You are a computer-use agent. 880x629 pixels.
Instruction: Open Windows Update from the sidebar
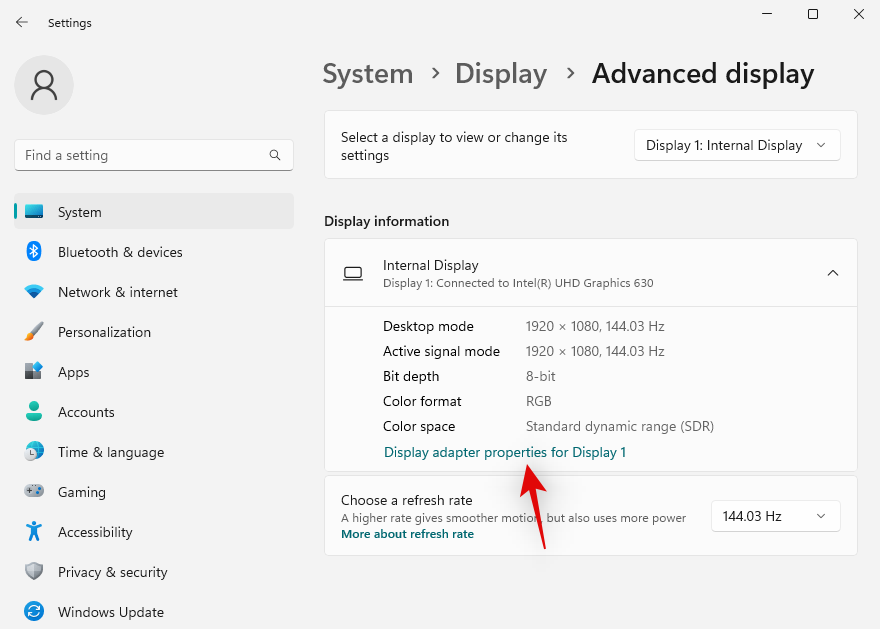tap(110, 611)
